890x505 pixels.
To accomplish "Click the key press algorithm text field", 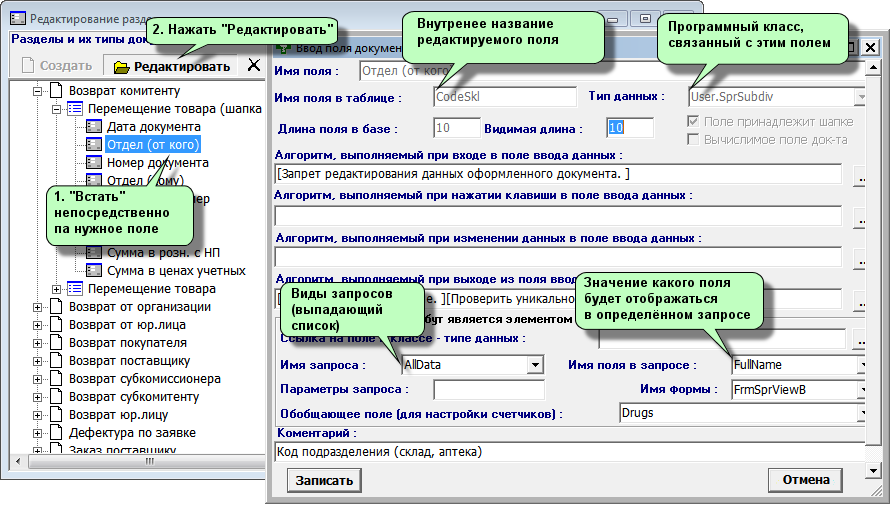I will [x=558, y=216].
